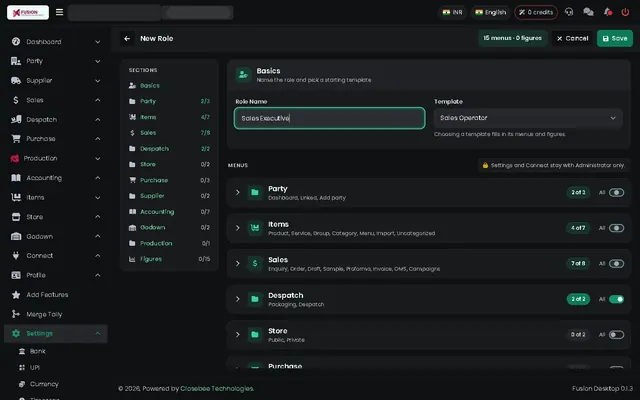Viewport: 640px width, 400px height.
Task: Click the Role Name input field
Action: [x=329, y=118]
